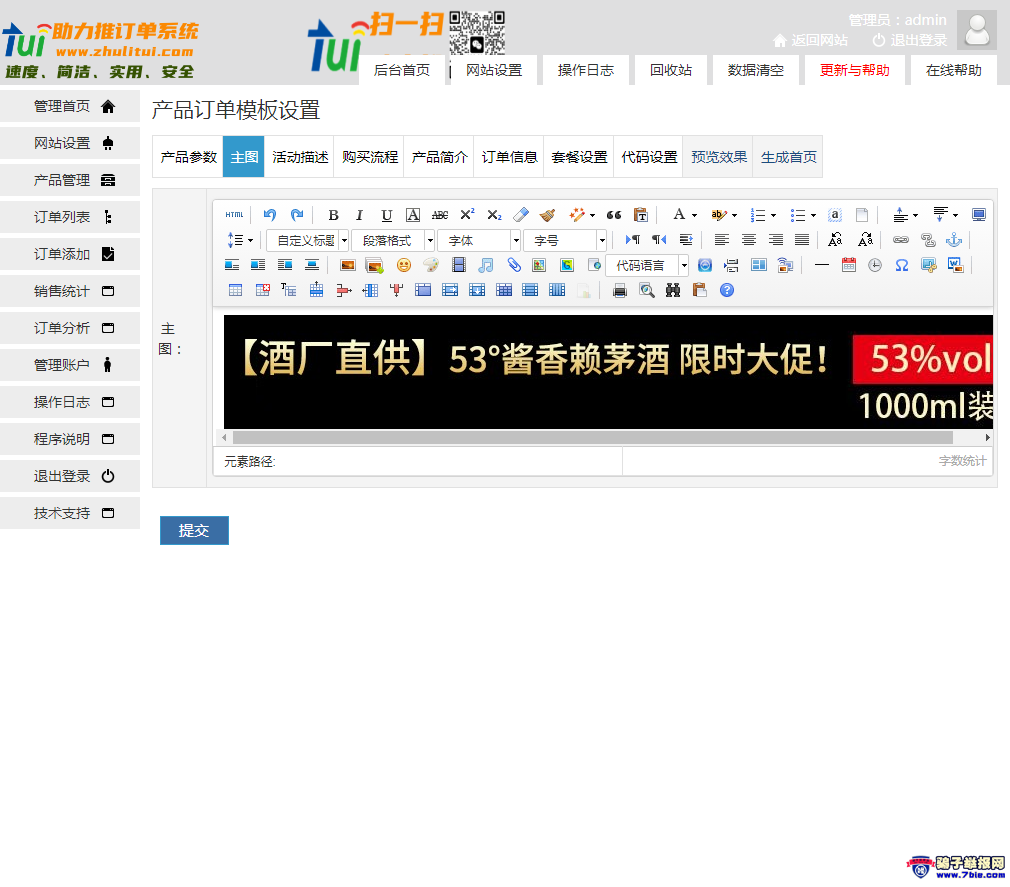Viewport: 1010px width, 887px height.
Task: Switch to 购买流程 tab
Action: click(370, 157)
